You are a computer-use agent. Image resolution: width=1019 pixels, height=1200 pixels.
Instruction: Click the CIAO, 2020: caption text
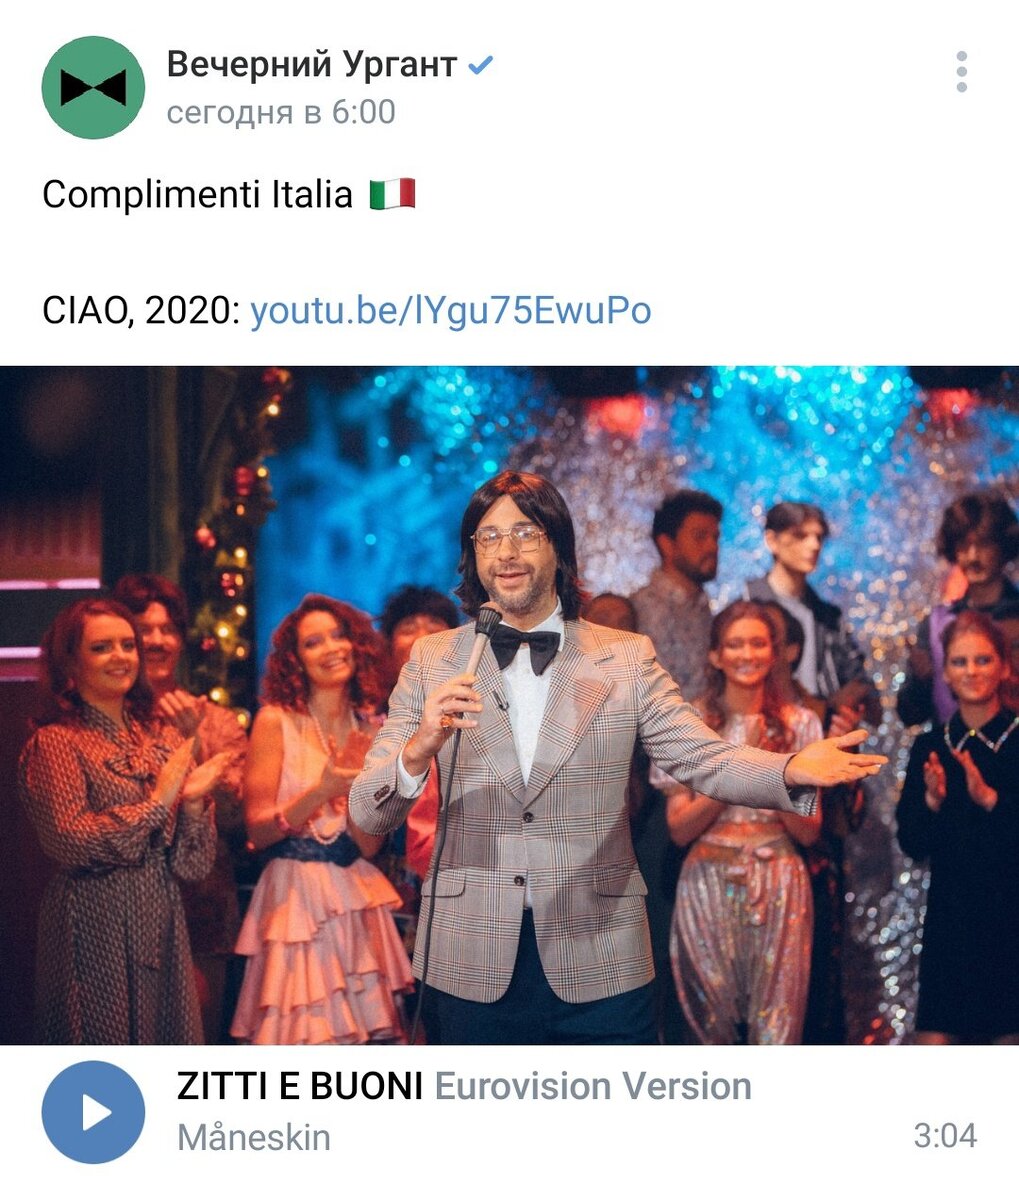(141, 311)
